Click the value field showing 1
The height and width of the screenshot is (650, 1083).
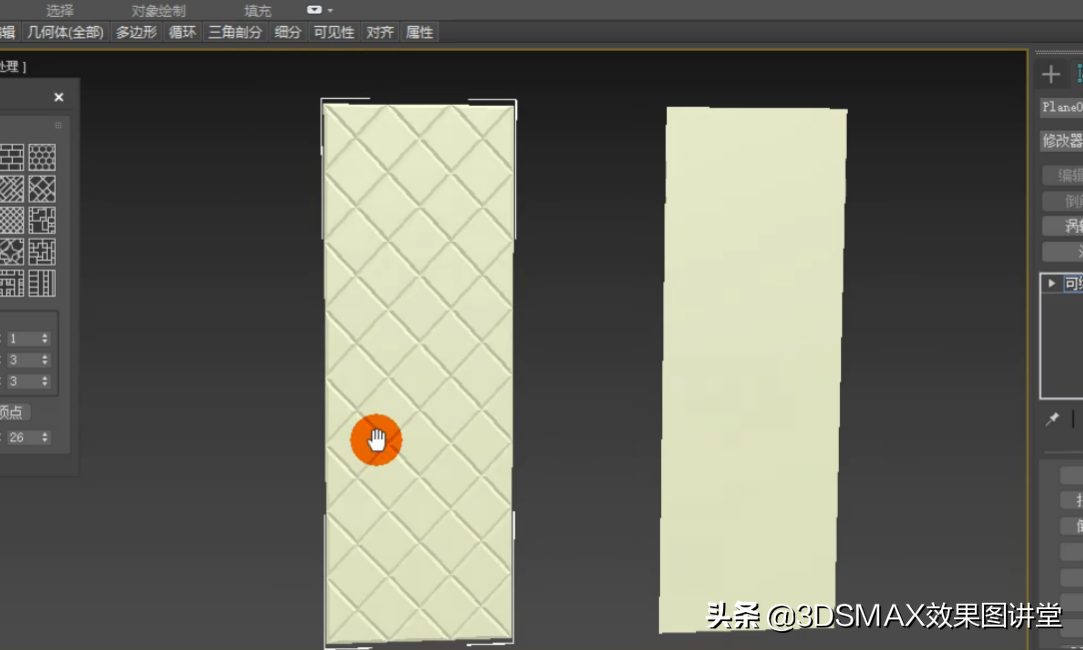22,338
